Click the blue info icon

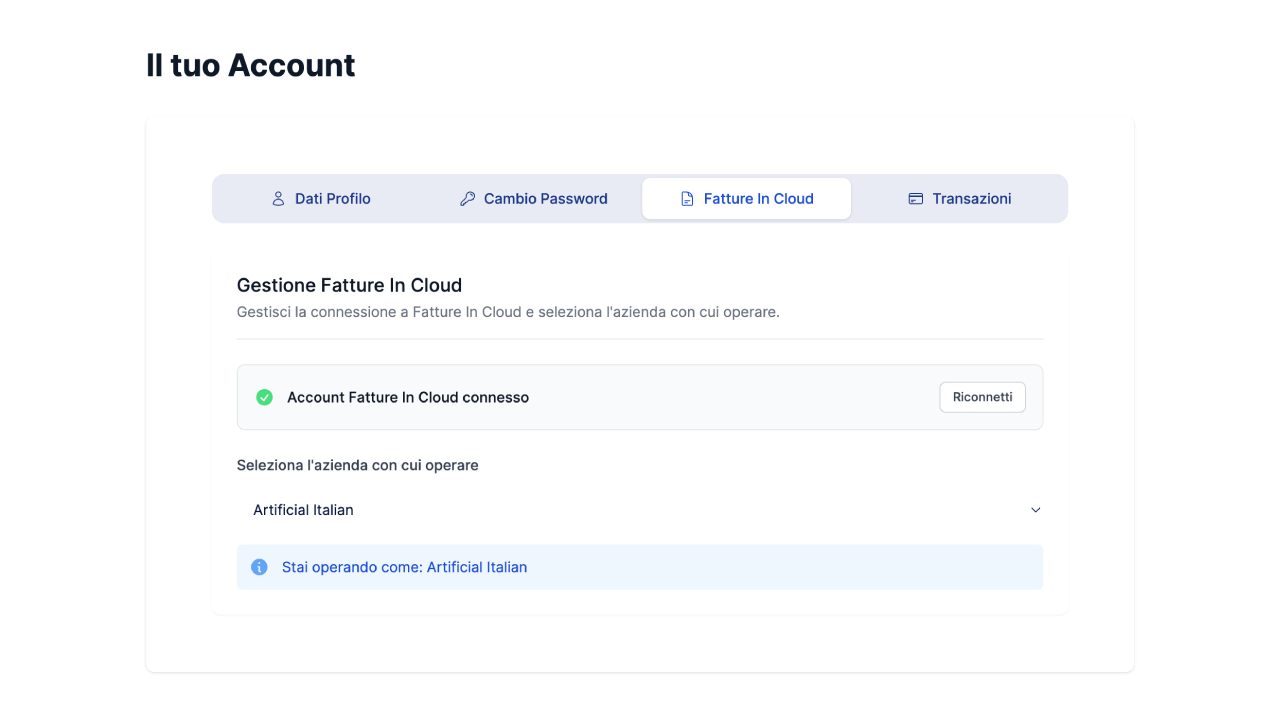tap(259, 567)
